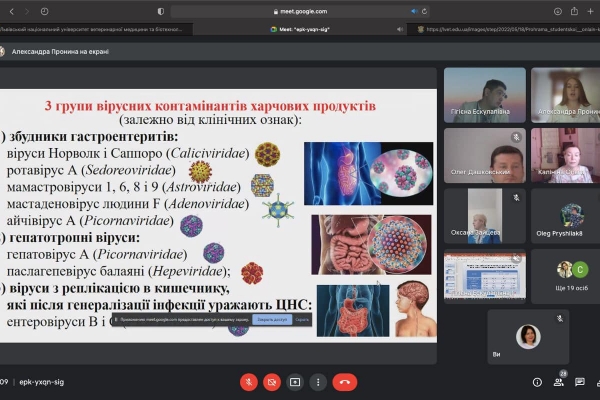Toggle camera off button
The image size is (600, 400).
tap(272, 382)
